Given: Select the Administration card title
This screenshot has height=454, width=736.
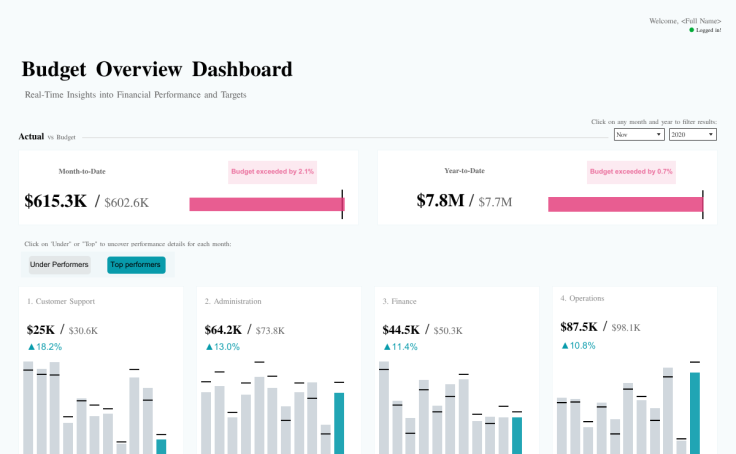Looking at the screenshot, I should click(x=233, y=301).
